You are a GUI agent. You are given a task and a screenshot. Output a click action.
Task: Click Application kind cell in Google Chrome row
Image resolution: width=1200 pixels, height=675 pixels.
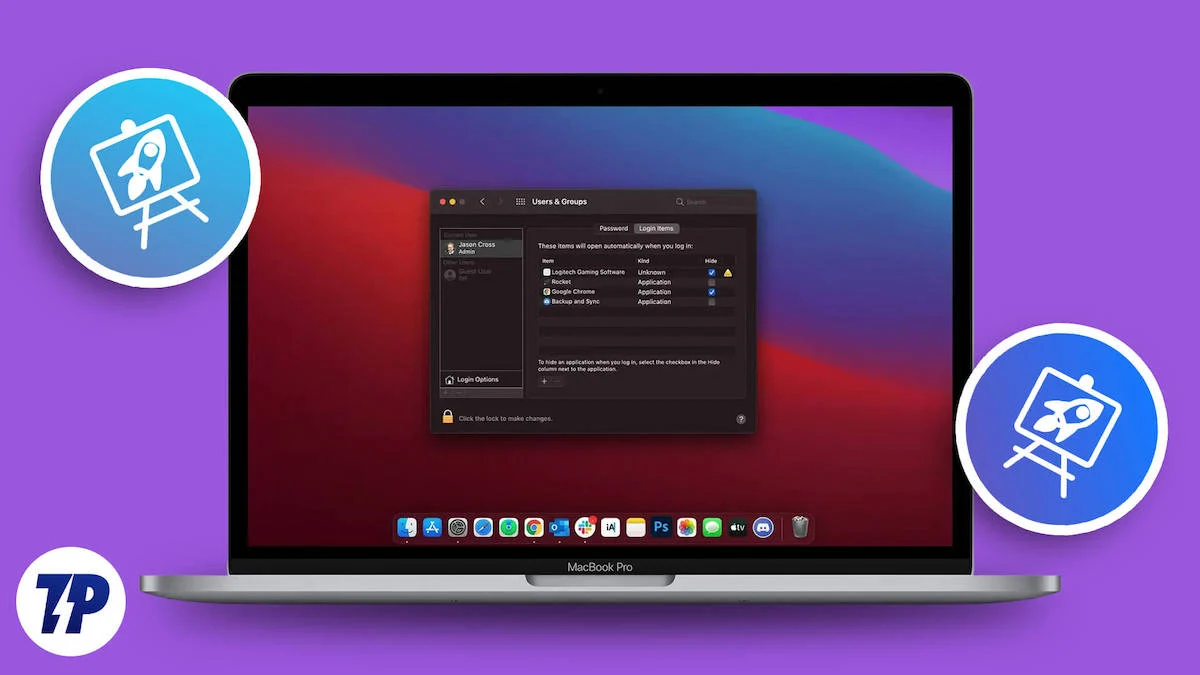pyautogui.click(x=654, y=292)
